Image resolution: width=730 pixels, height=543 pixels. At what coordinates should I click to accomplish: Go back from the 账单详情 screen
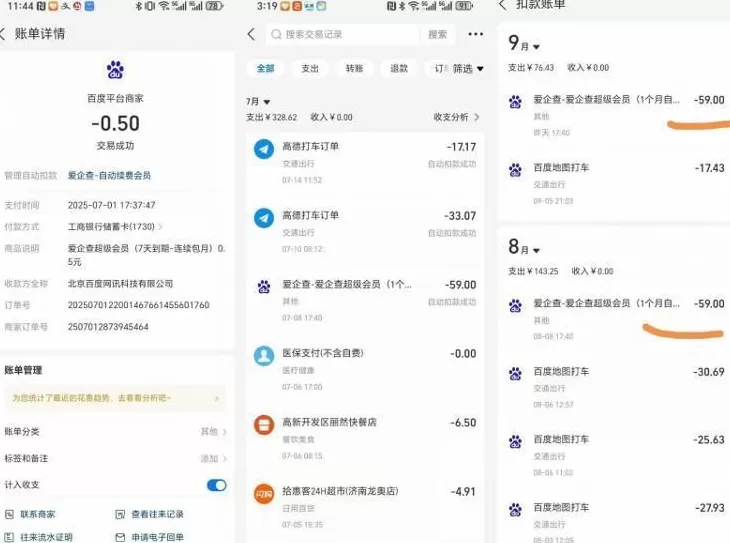tap(3, 34)
